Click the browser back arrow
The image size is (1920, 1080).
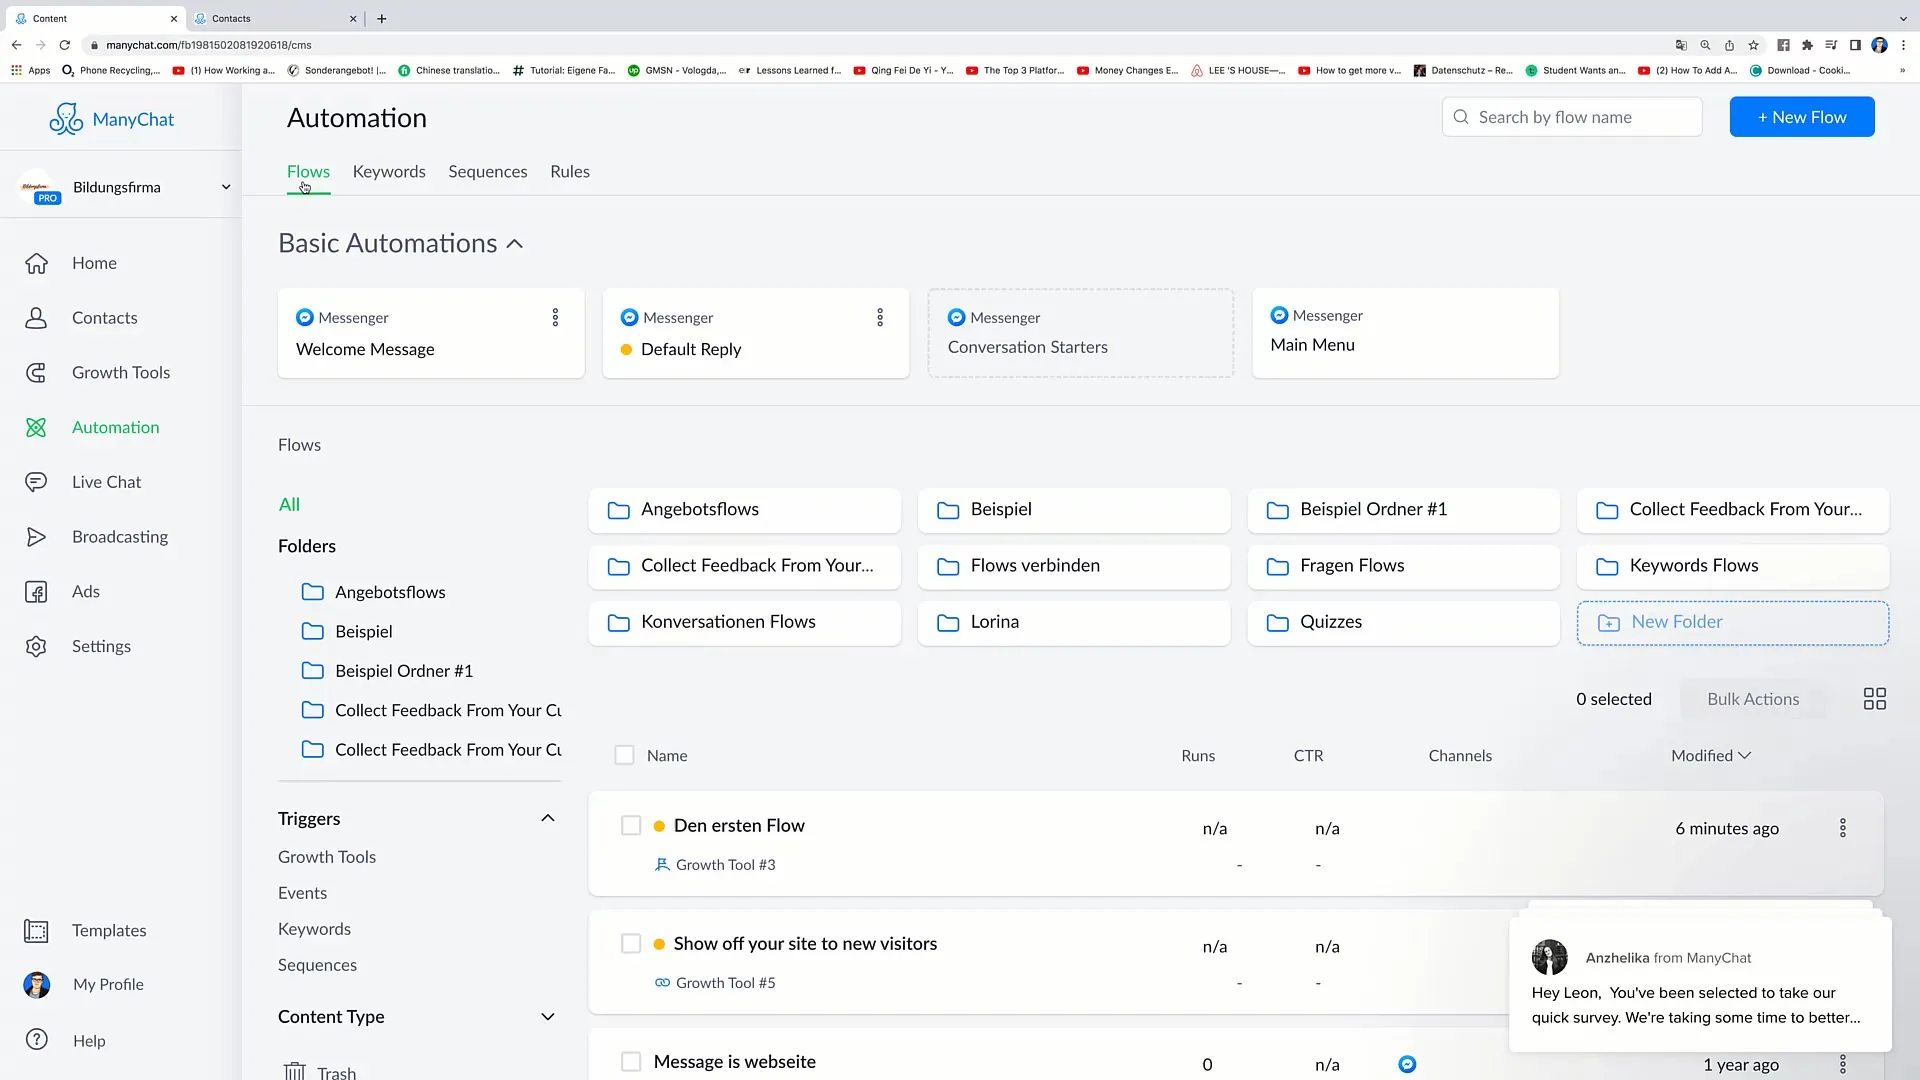click(16, 45)
